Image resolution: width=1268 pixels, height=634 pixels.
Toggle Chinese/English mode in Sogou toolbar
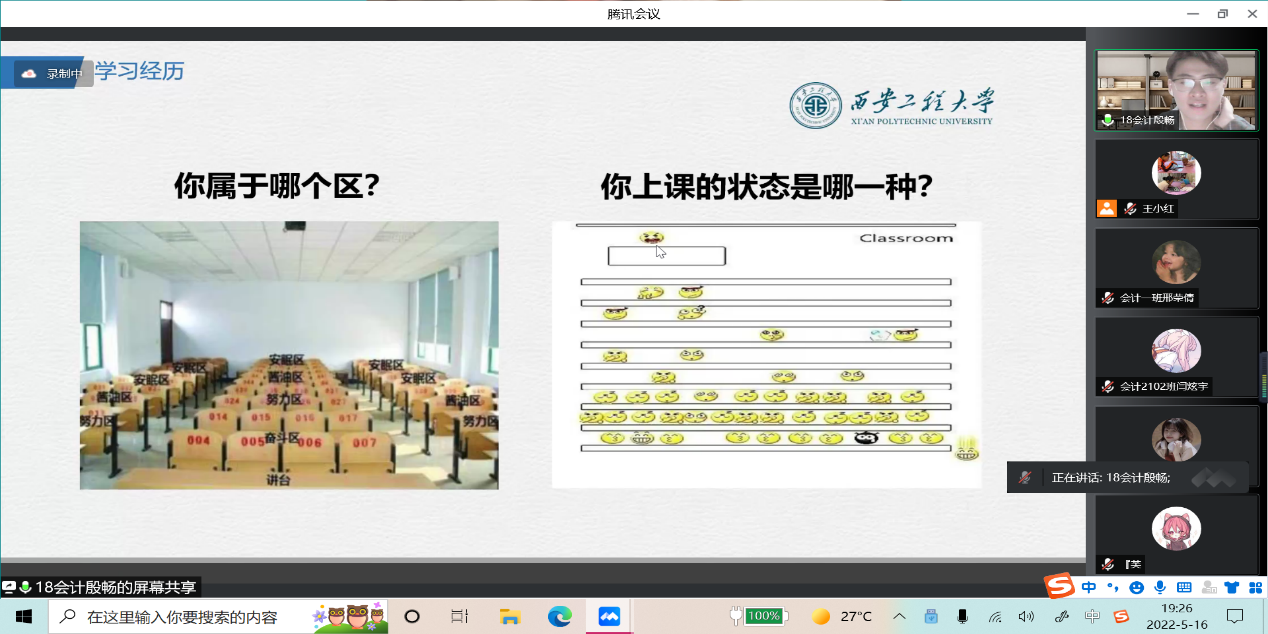pyautogui.click(x=1089, y=588)
